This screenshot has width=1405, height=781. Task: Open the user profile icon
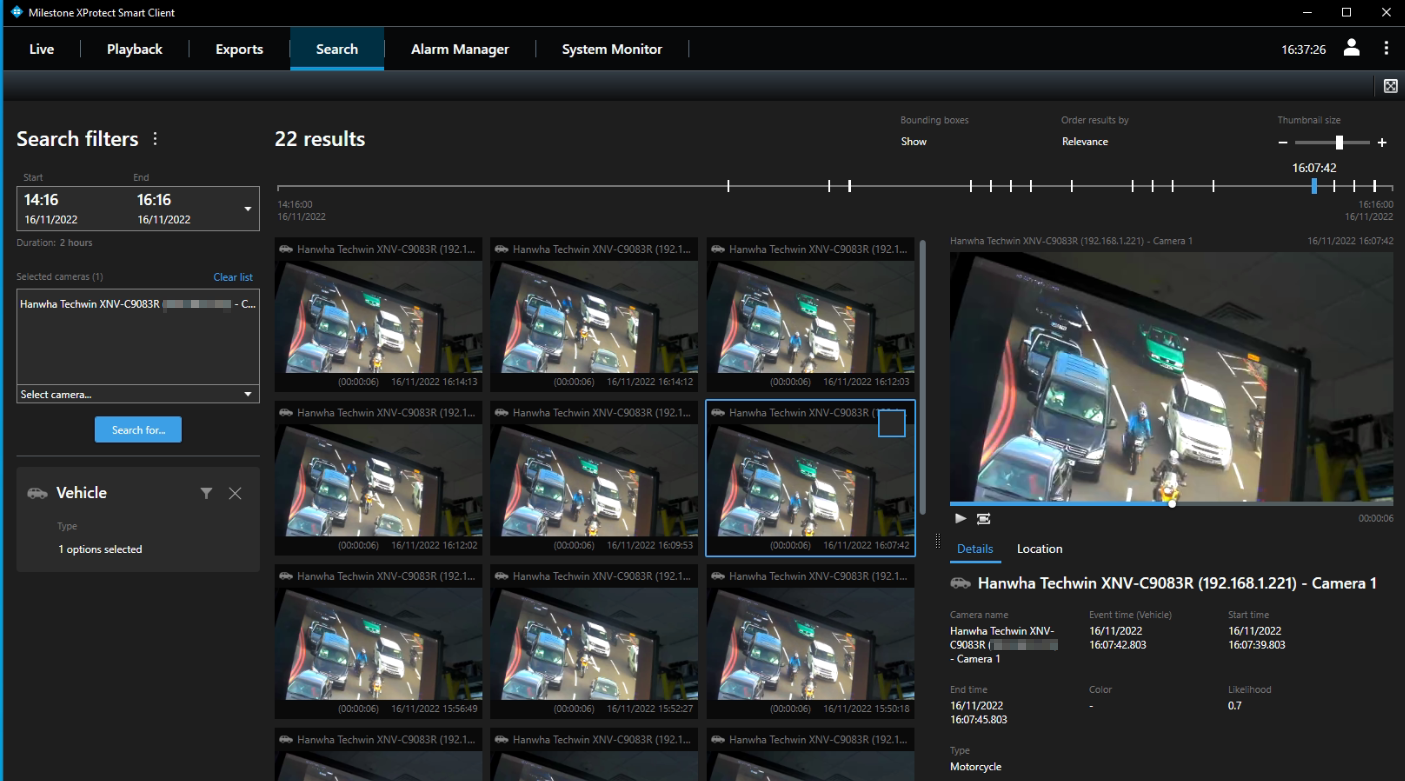tap(1351, 48)
